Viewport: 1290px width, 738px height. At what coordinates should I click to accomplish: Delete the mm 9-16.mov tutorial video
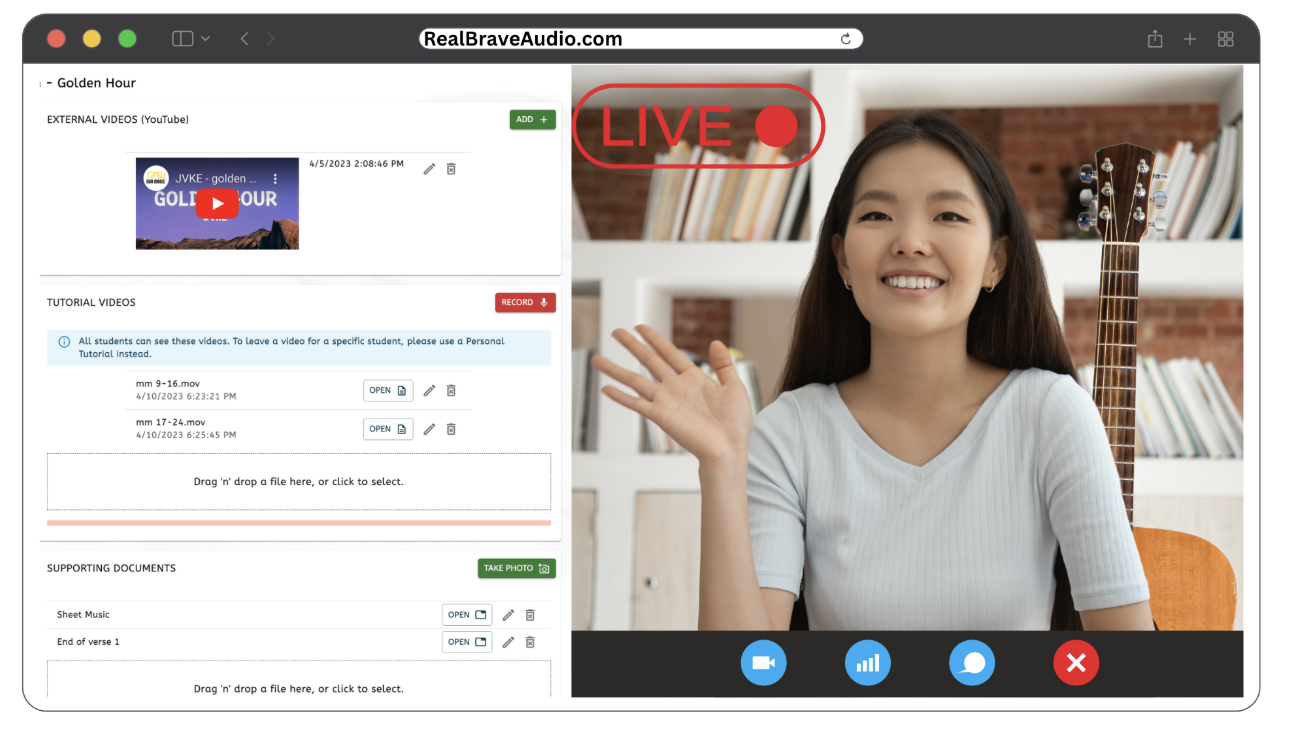click(x=451, y=390)
